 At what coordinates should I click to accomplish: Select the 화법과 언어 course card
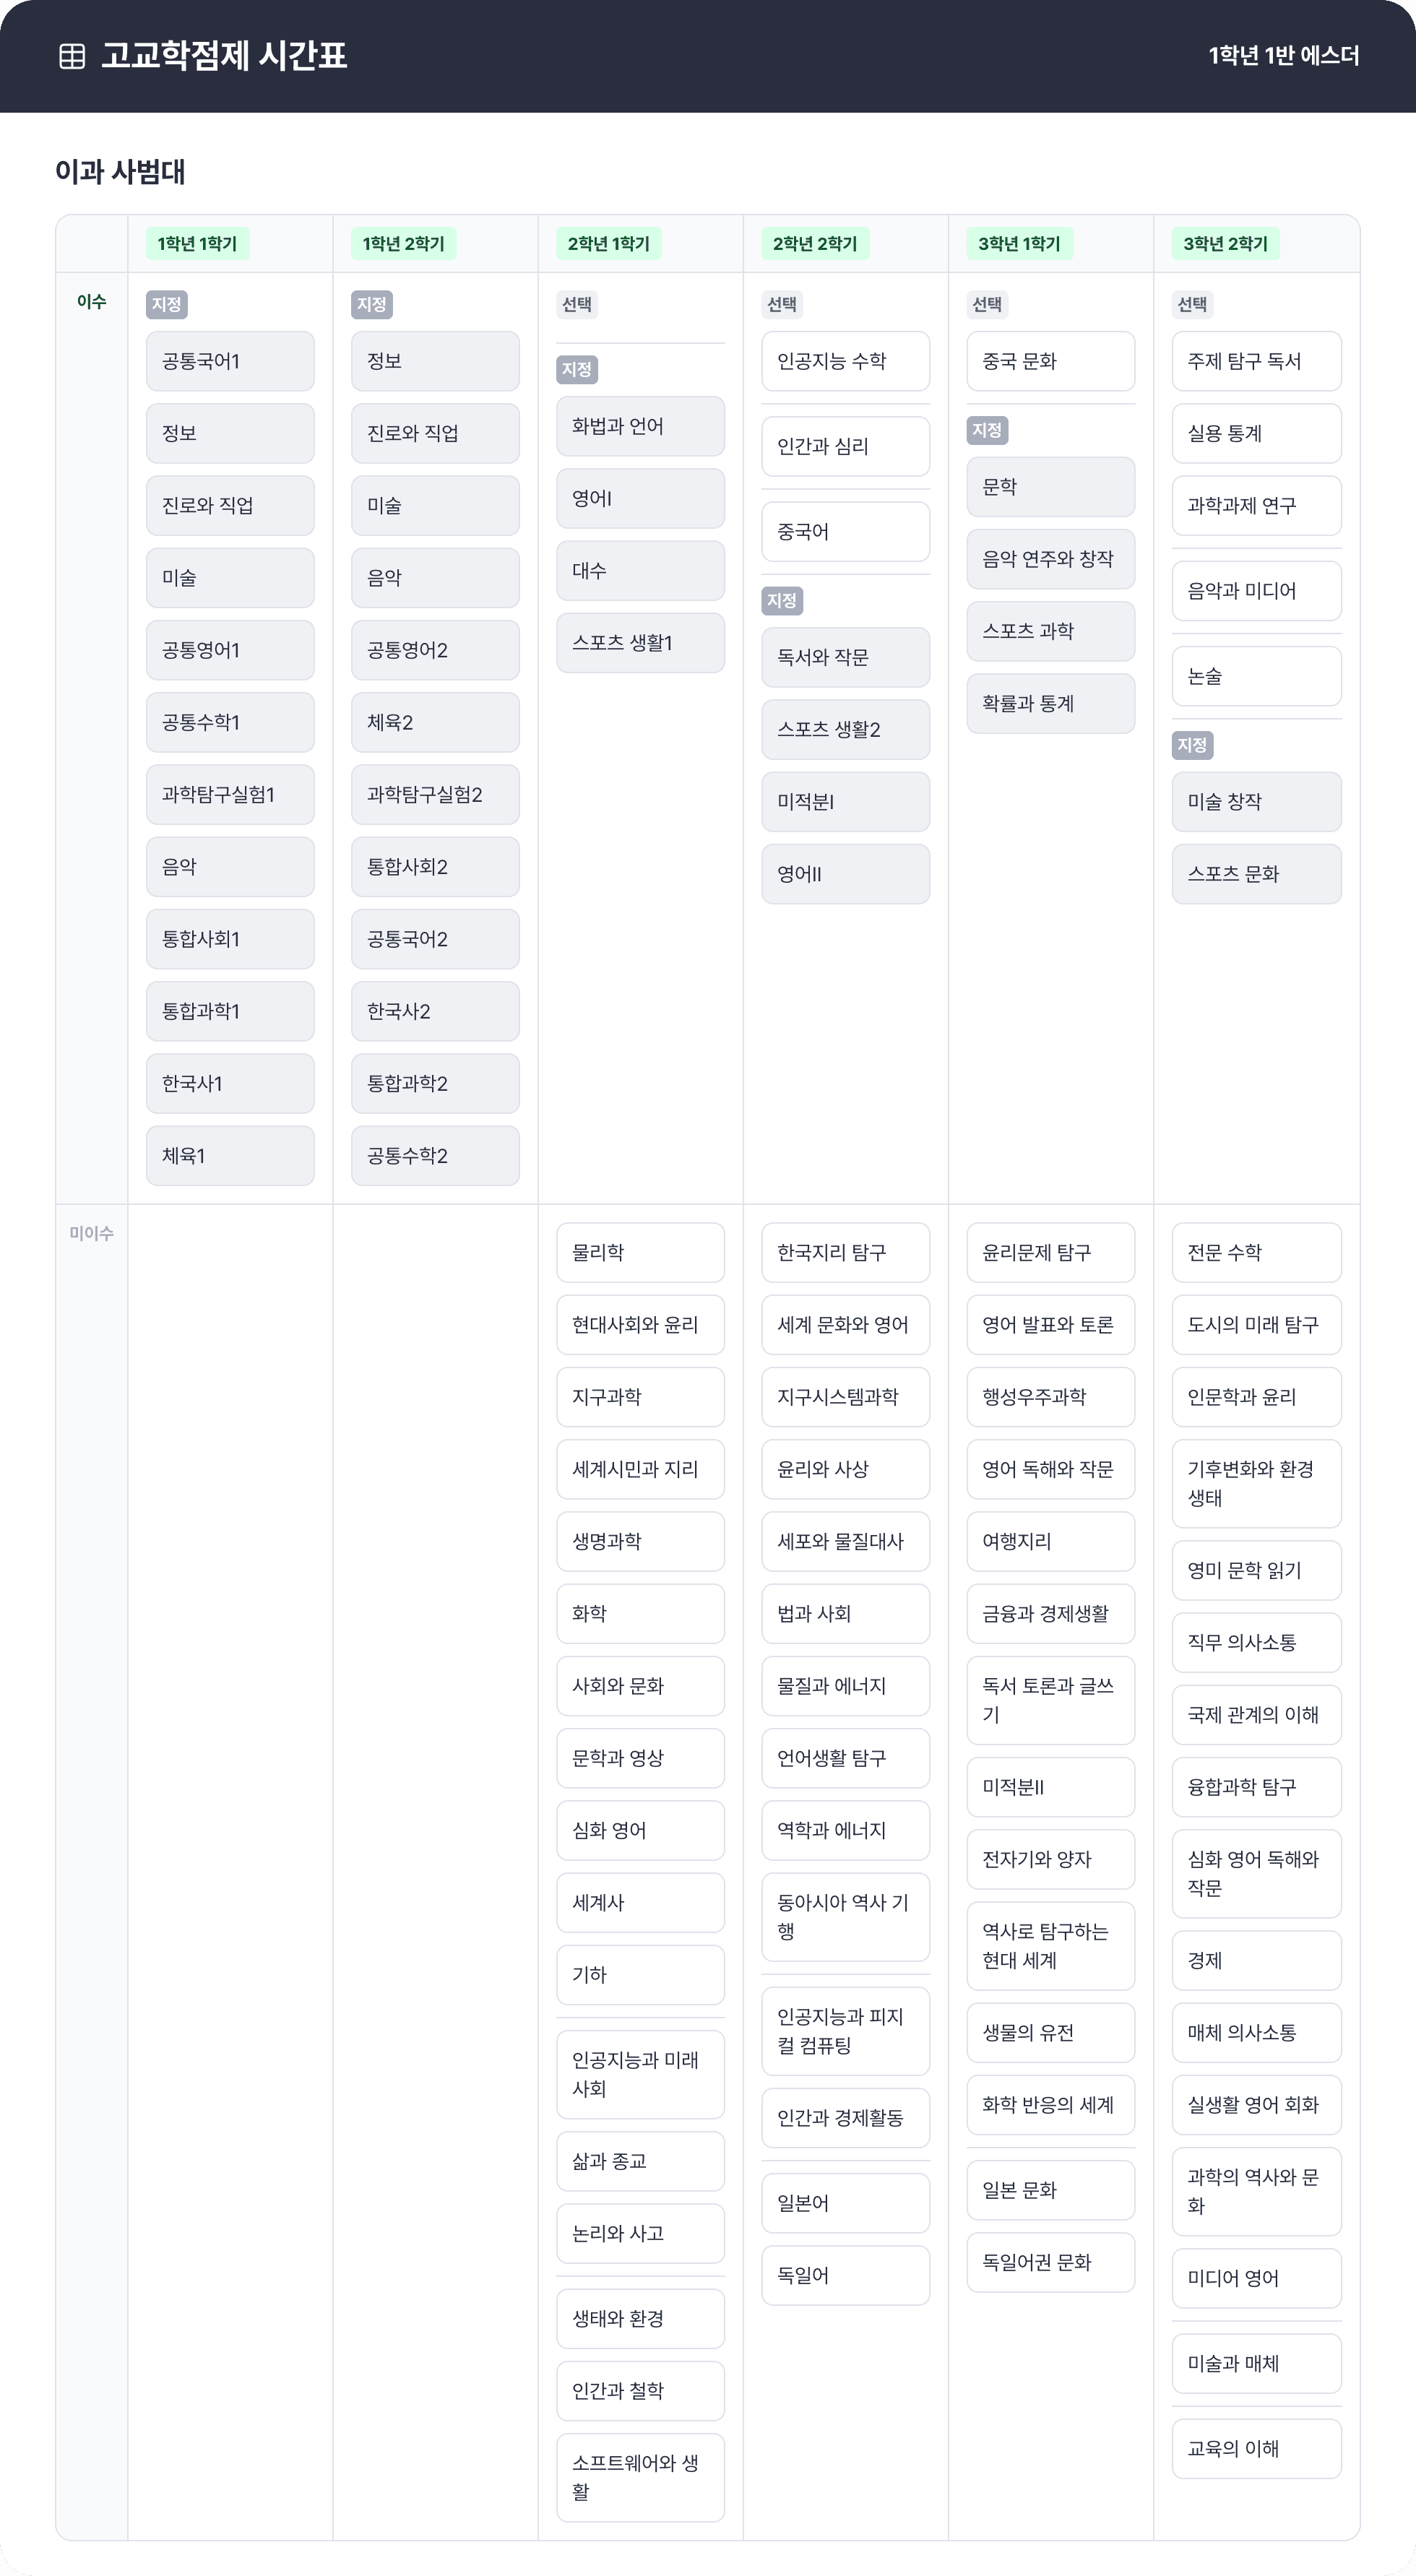pyautogui.click(x=640, y=426)
